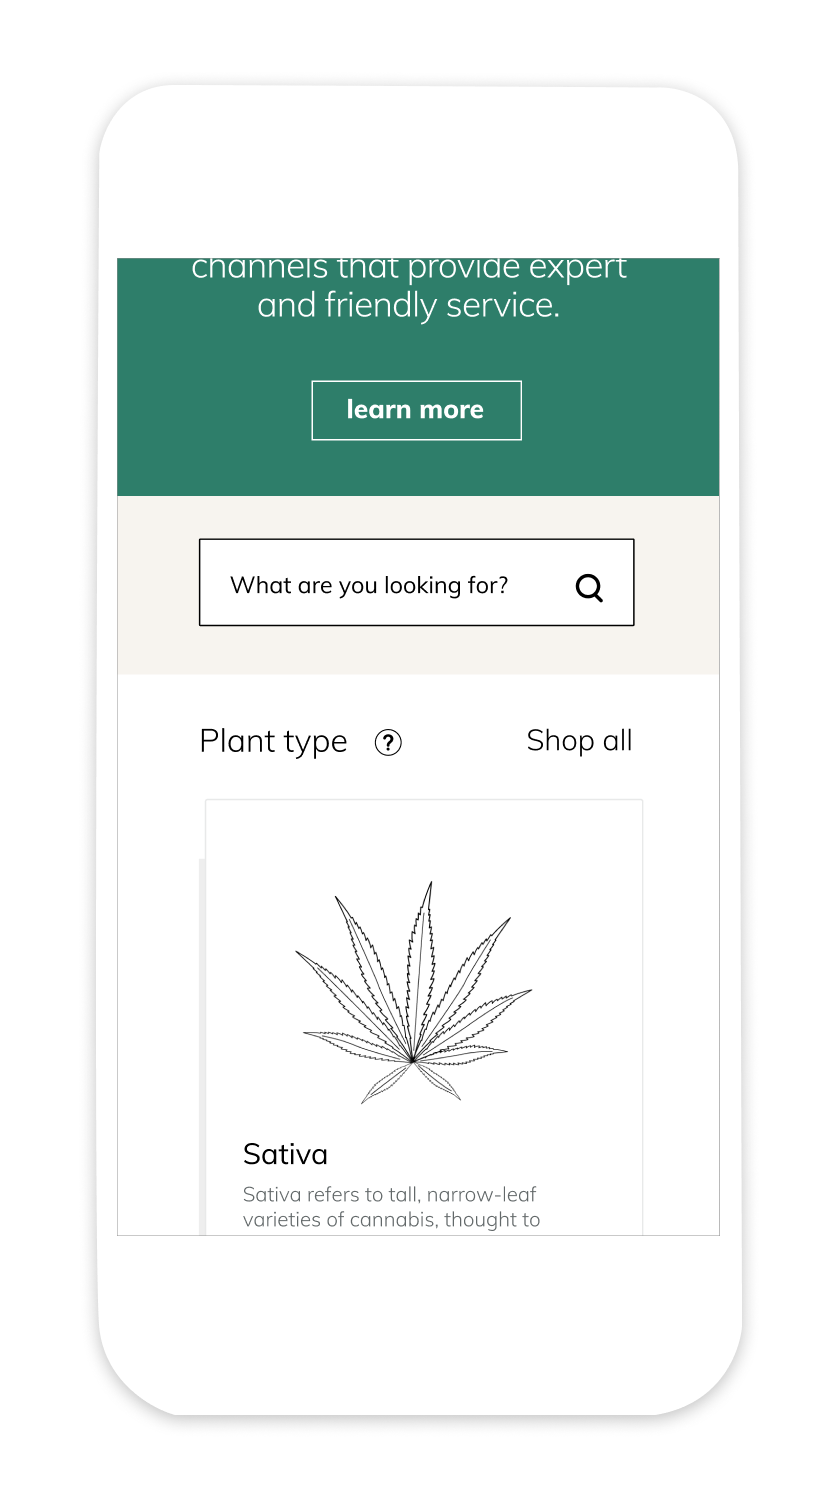
Task: Open the Sativa plant type card
Action: [424, 1017]
